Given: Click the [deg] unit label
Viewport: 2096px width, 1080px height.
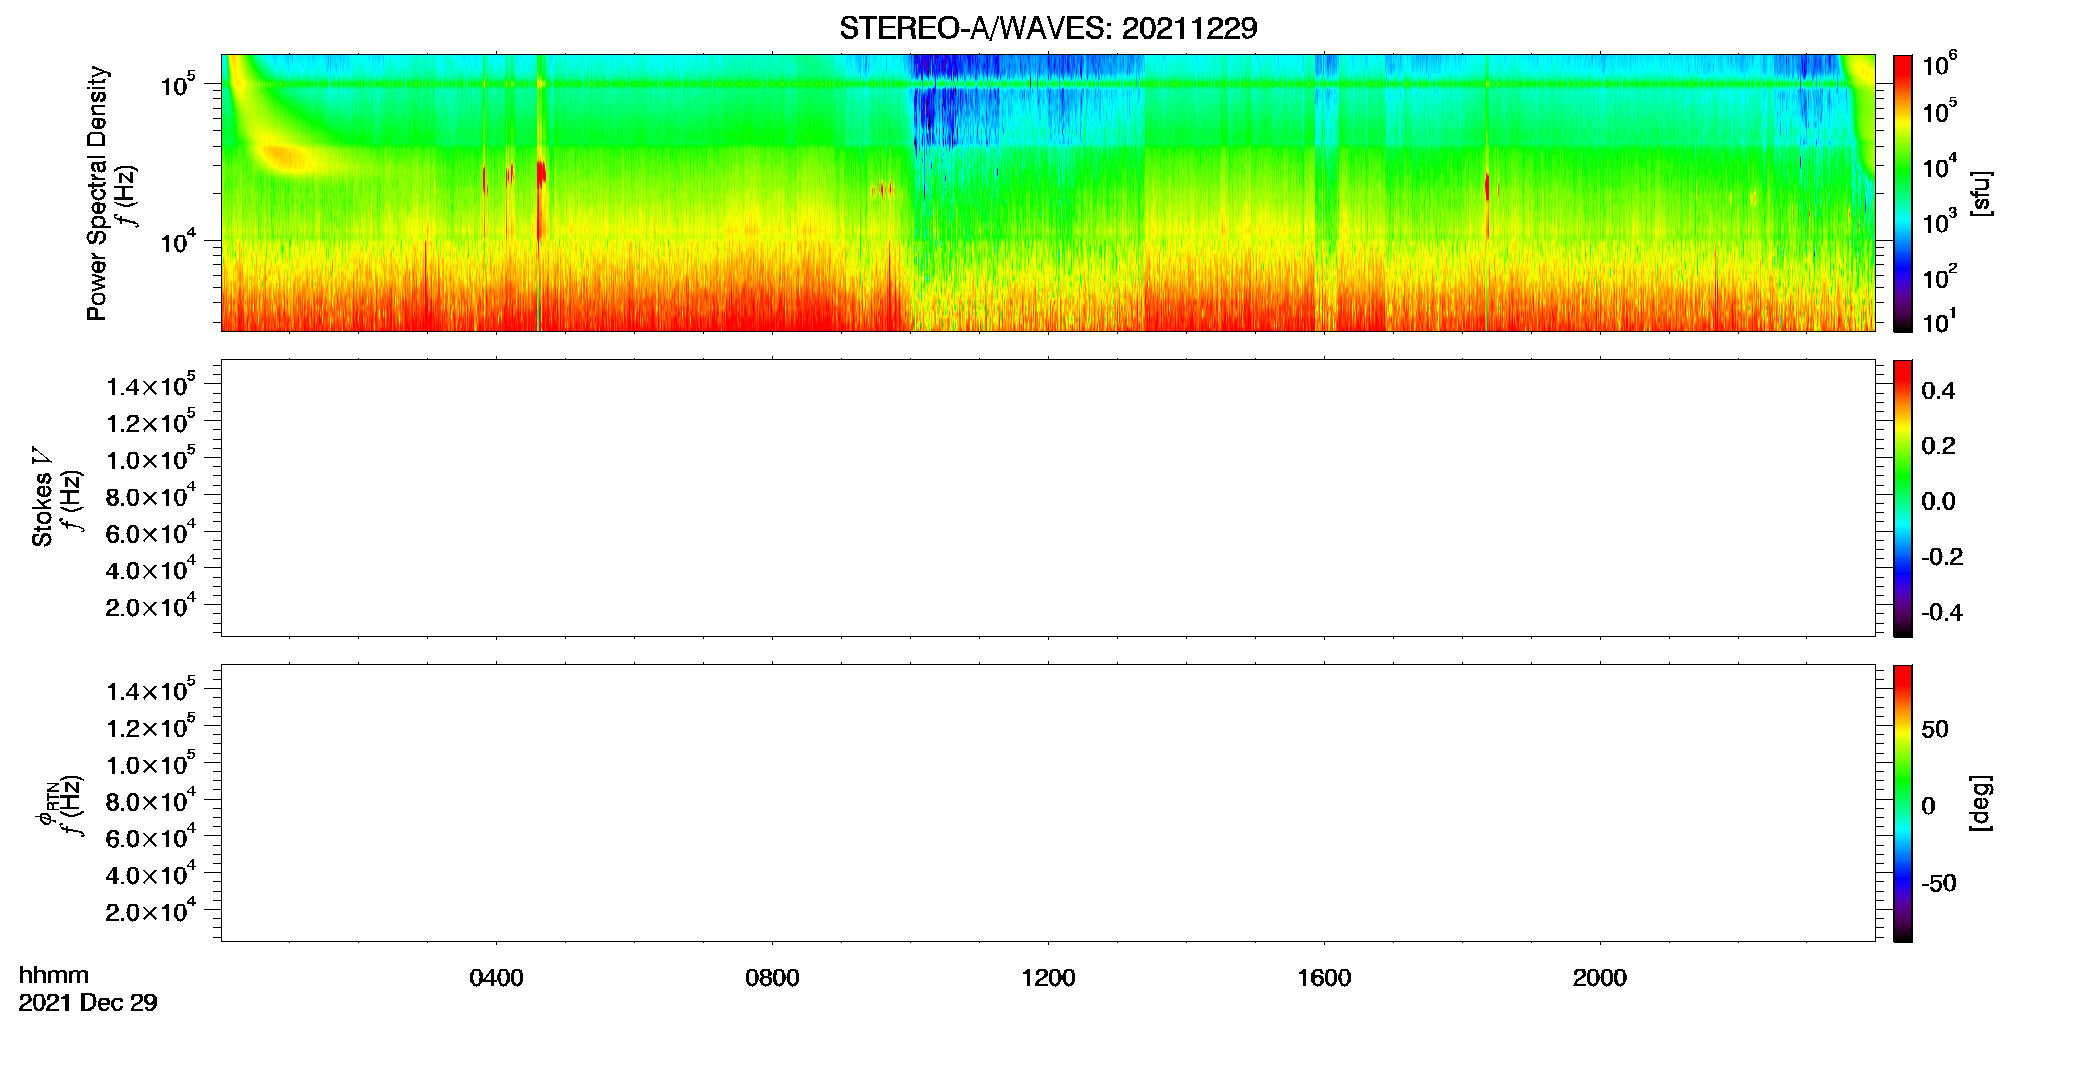Looking at the screenshot, I should click(1981, 803).
